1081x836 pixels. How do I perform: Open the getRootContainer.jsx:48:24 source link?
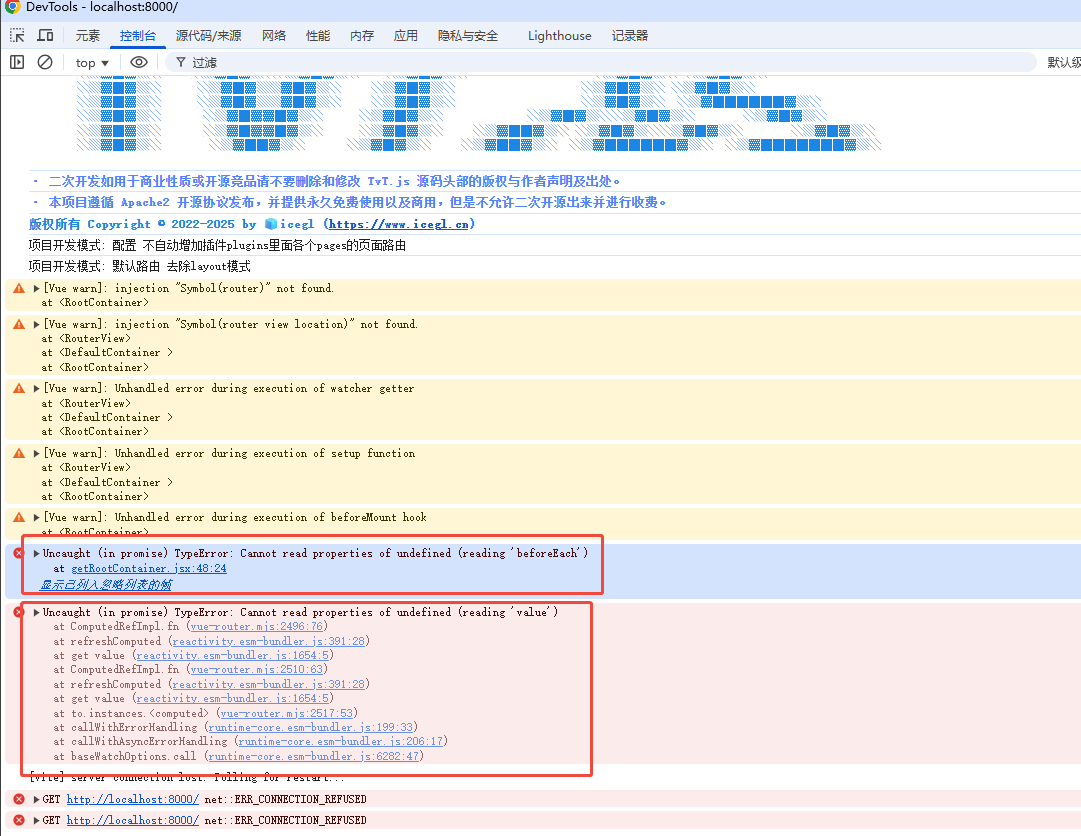149,568
